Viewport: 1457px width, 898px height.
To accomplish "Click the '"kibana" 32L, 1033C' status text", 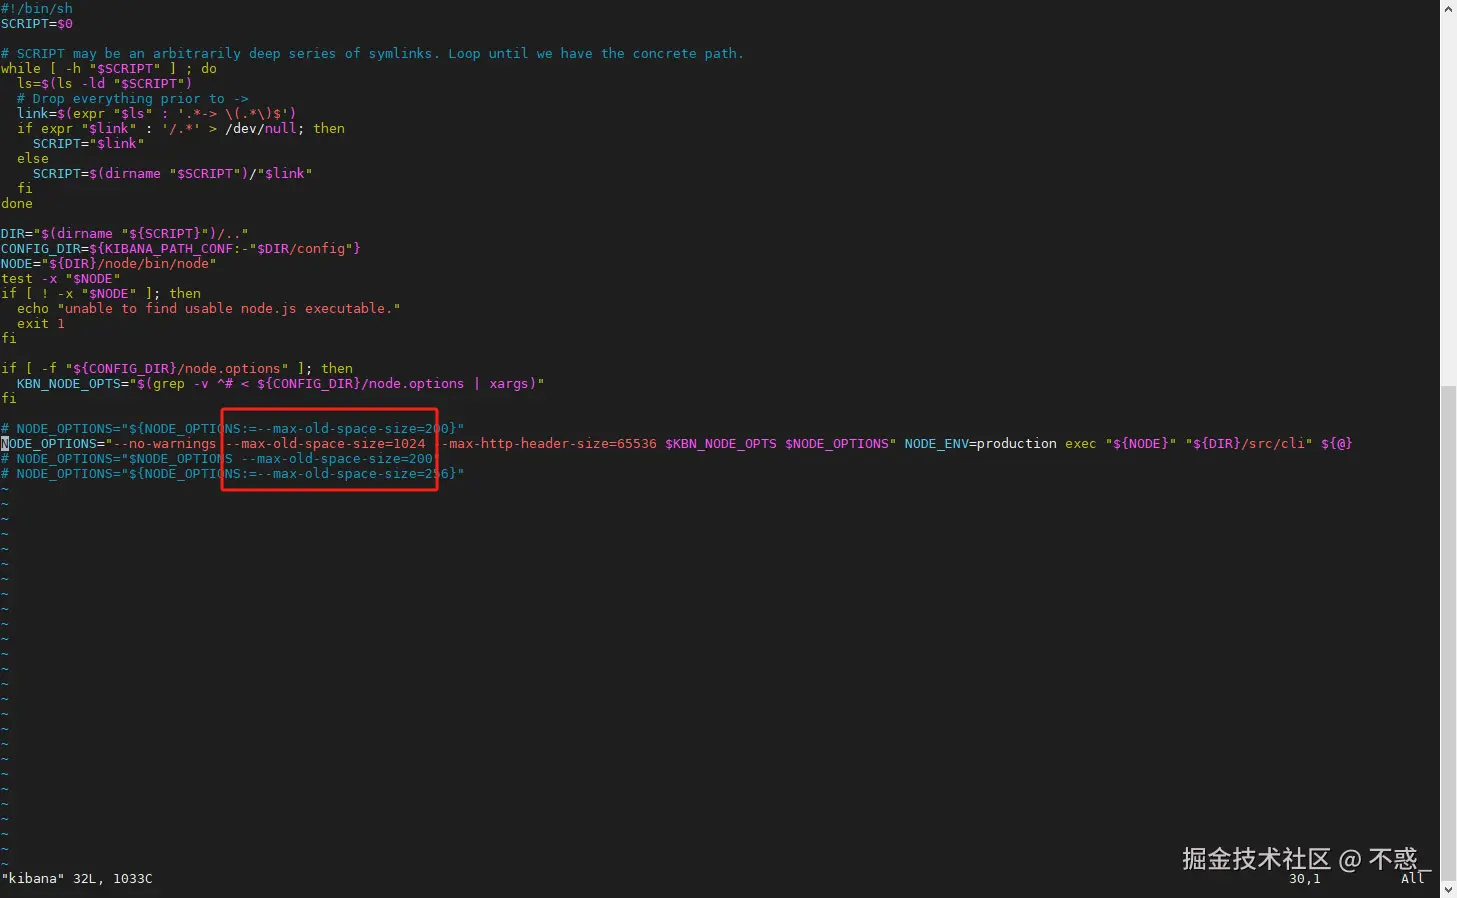I will coord(77,878).
